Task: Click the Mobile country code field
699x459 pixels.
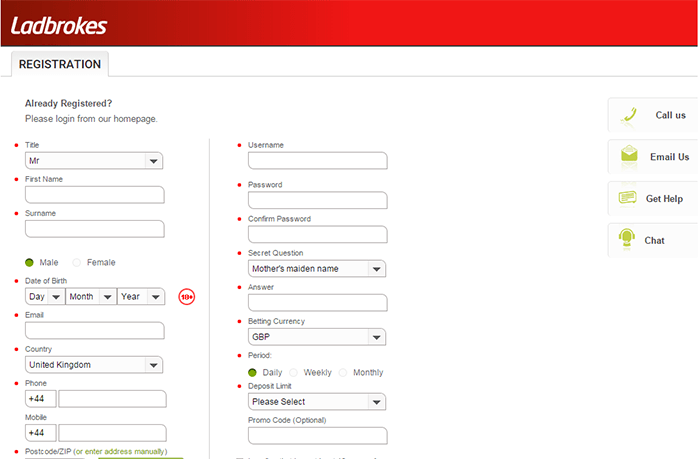Action: (x=41, y=433)
